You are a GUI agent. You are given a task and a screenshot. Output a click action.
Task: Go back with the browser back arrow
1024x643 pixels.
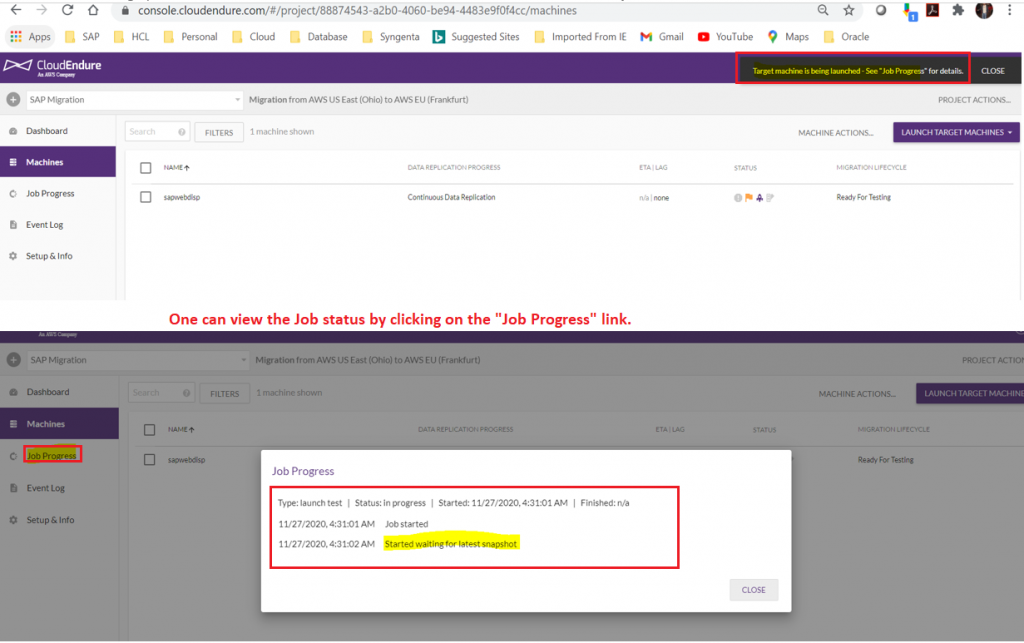(x=16, y=10)
